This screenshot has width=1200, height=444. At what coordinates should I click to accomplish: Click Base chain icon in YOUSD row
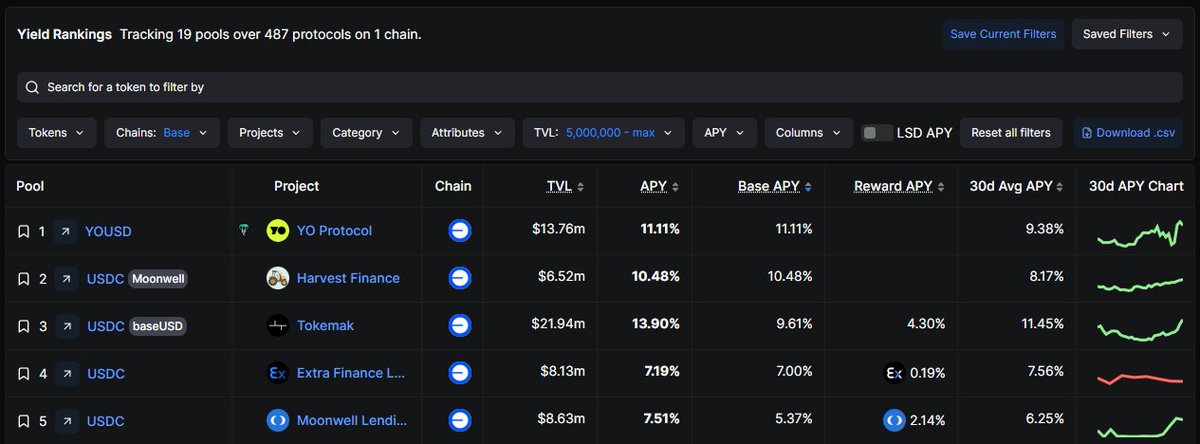[460, 231]
